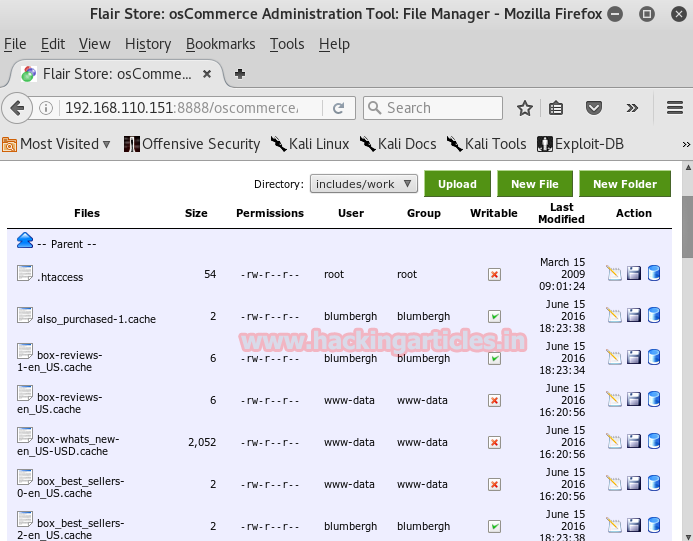Delete box_best_sellers-2-en_US.cache file
The width and height of the screenshot is (693, 541).
click(654, 526)
